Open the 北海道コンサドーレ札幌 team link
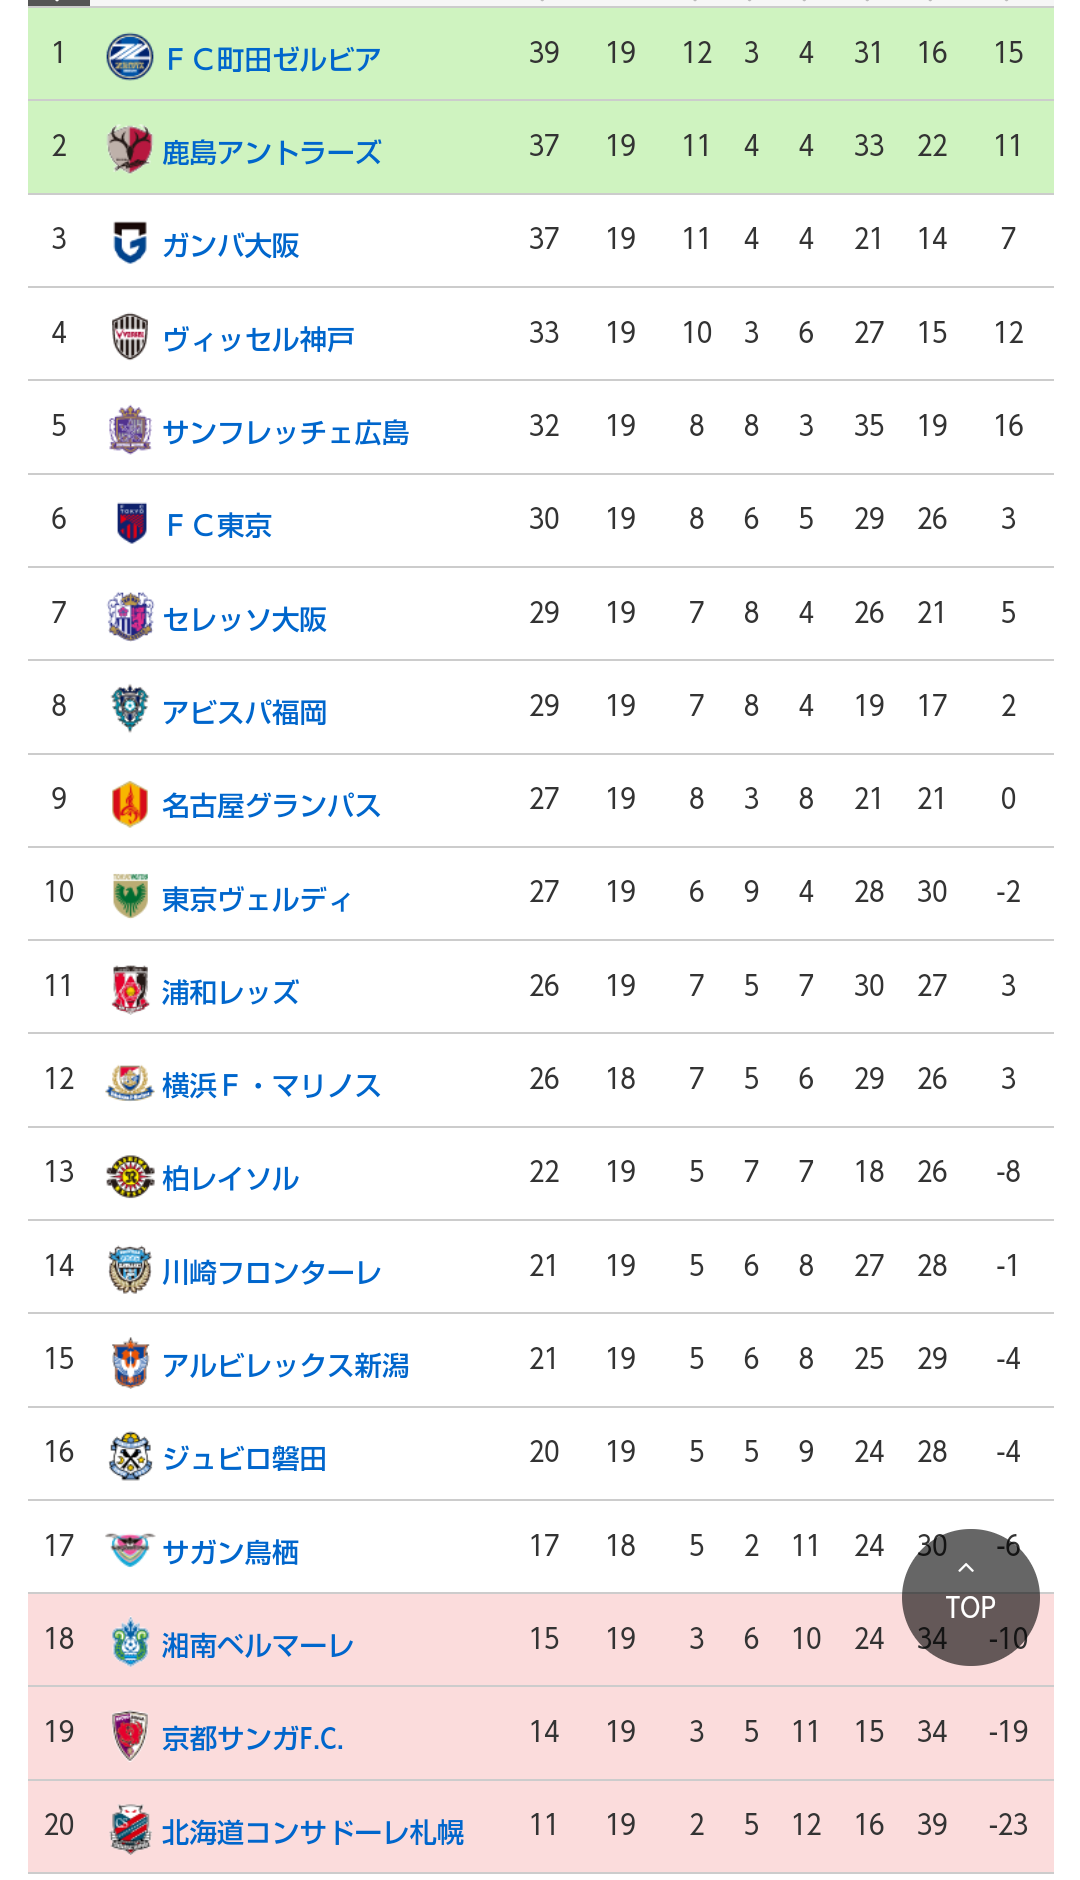 pyautogui.click(x=313, y=1832)
